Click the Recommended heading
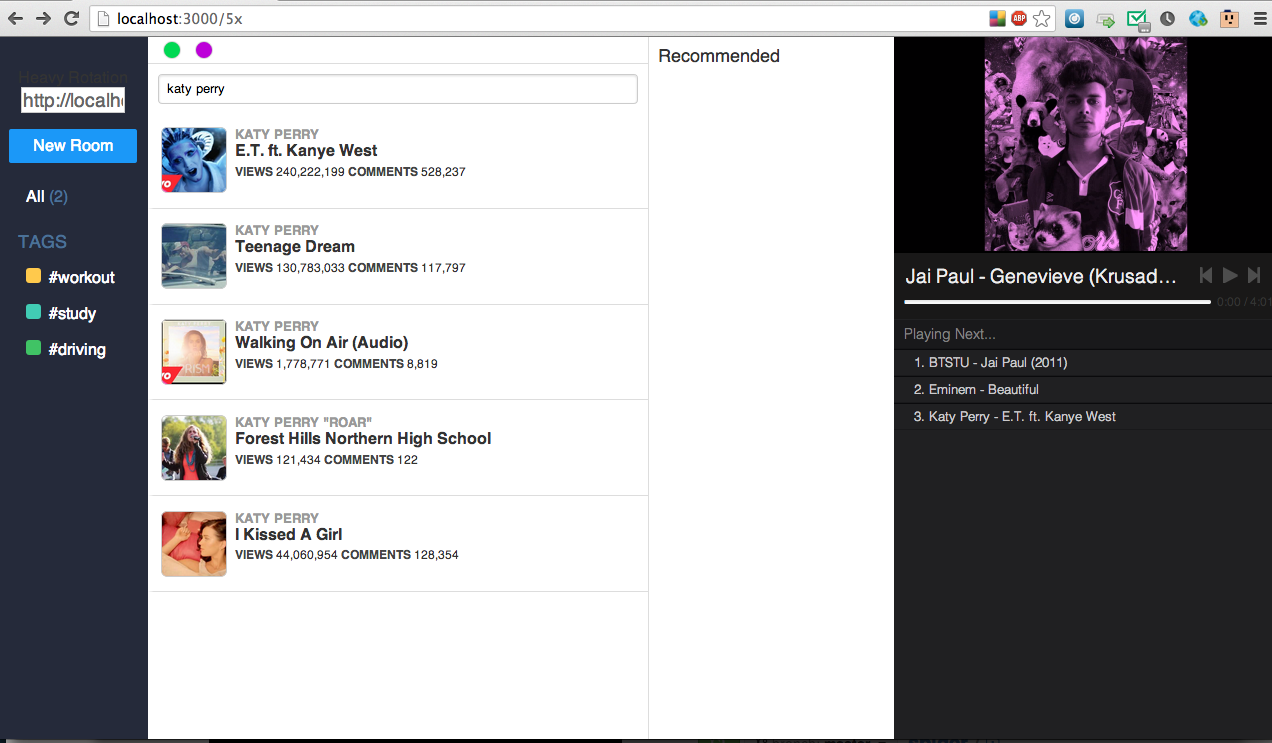This screenshot has width=1272, height=743. (x=719, y=56)
